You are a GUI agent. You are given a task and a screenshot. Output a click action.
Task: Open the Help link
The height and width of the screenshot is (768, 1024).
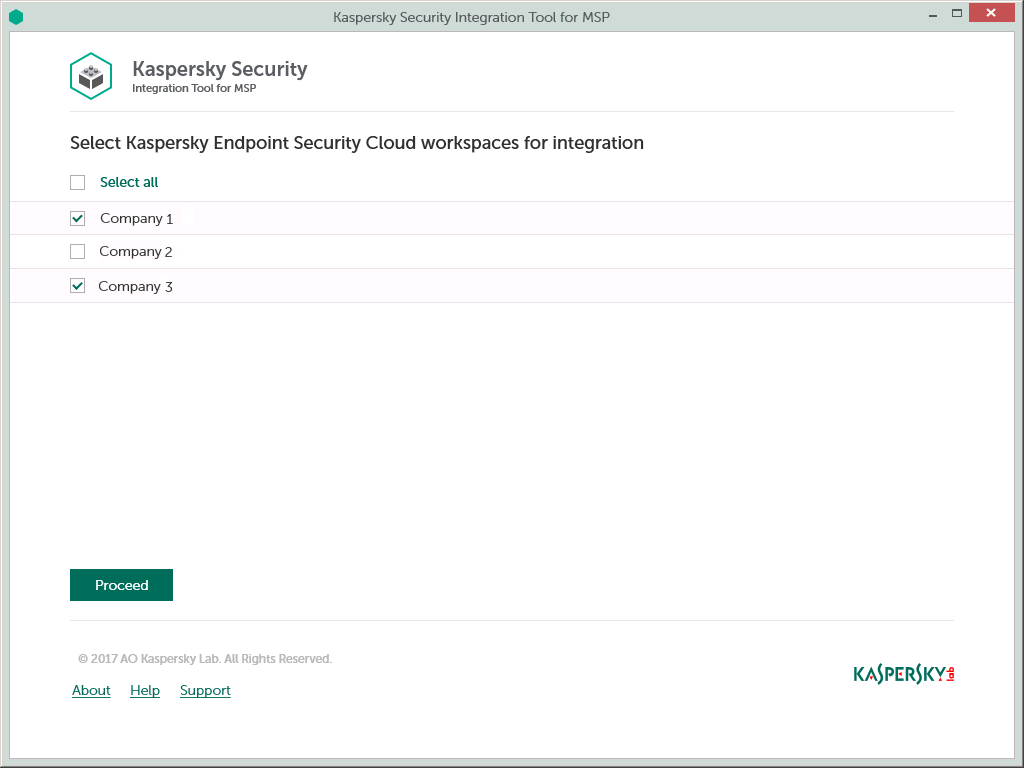(145, 691)
